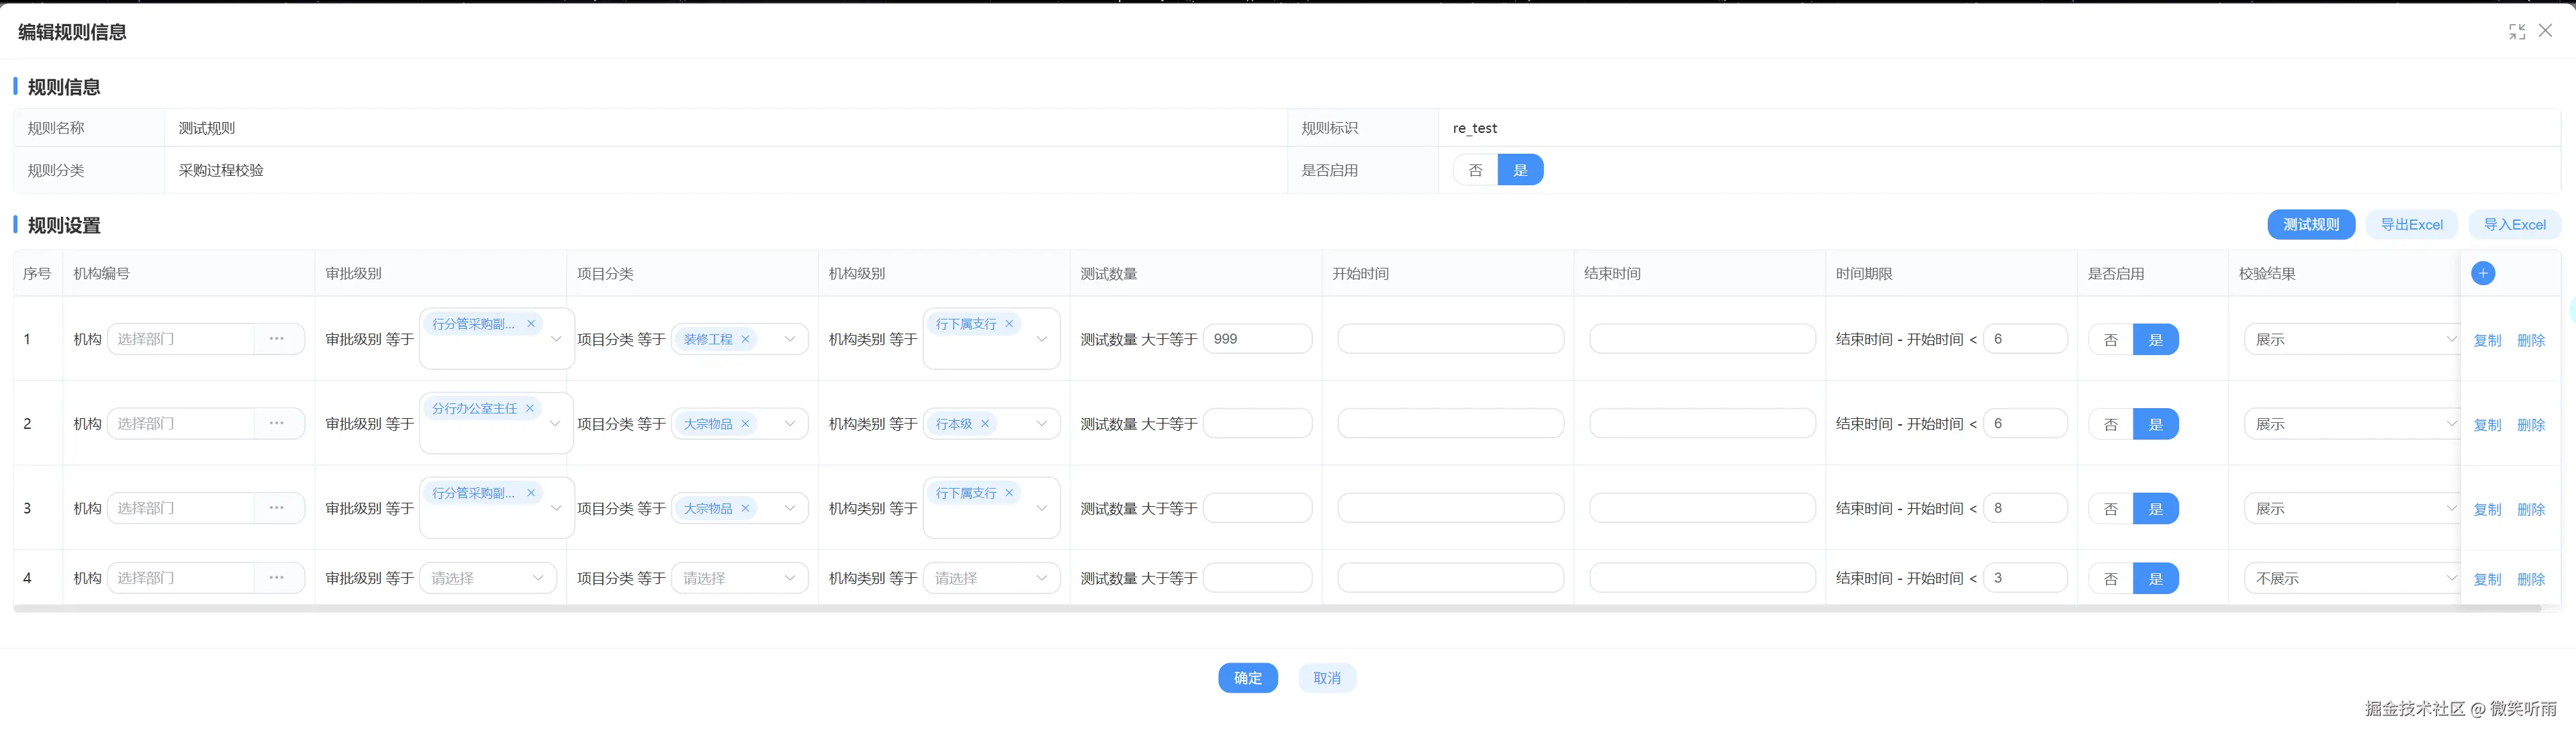Click the blue plus add-row icon
Screen dimensions: 2576x737
point(2482,273)
